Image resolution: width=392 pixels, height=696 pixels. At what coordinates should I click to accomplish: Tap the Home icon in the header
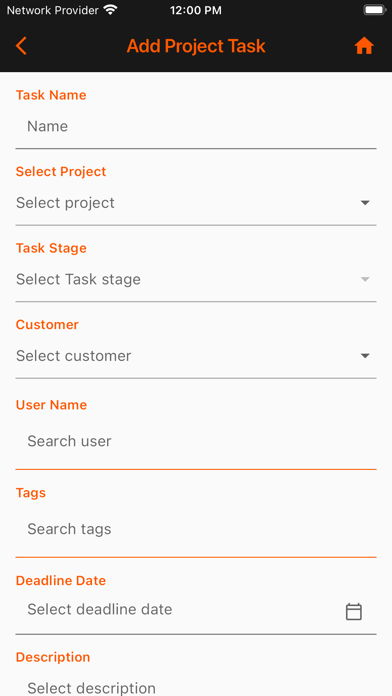(x=364, y=46)
